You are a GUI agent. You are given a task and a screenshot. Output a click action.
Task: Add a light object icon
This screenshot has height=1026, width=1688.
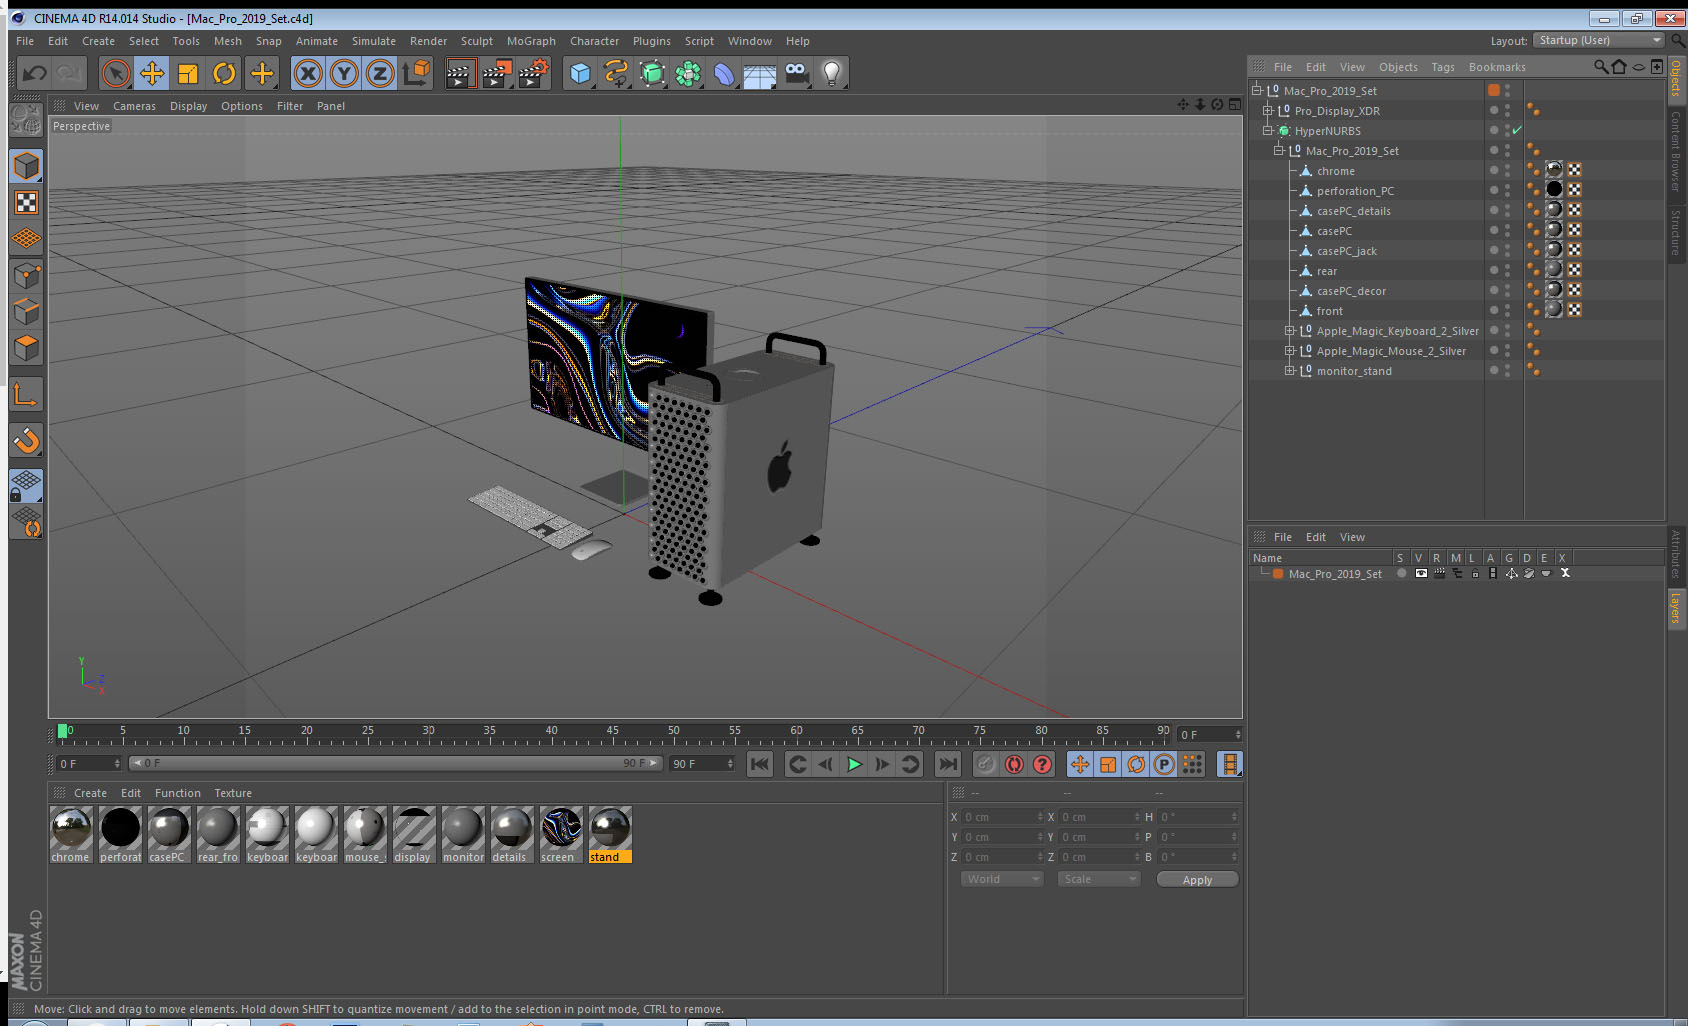point(832,73)
